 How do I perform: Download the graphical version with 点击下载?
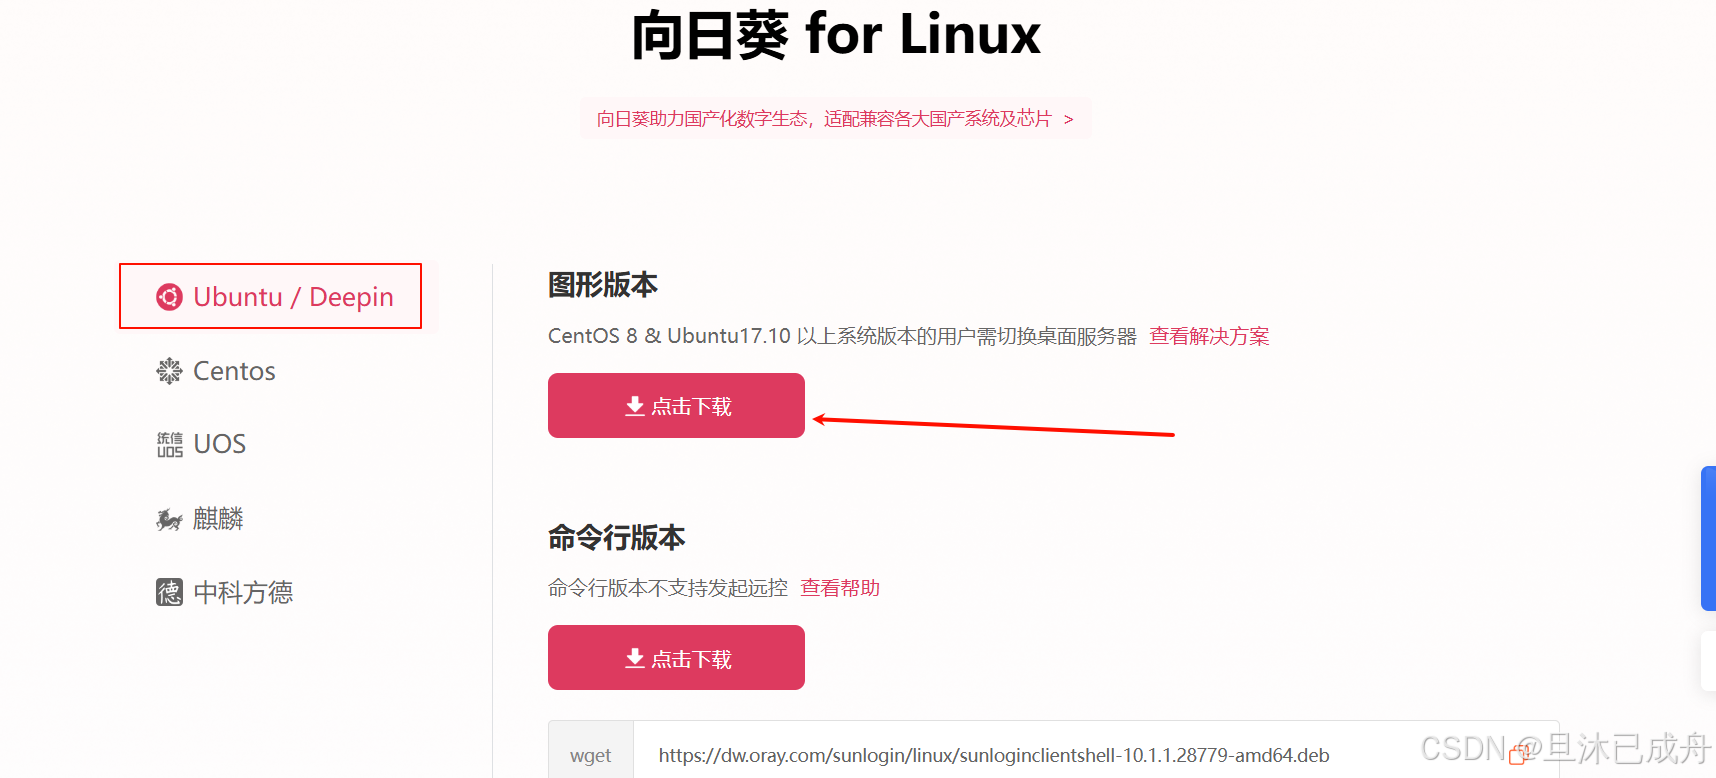coord(676,405)
